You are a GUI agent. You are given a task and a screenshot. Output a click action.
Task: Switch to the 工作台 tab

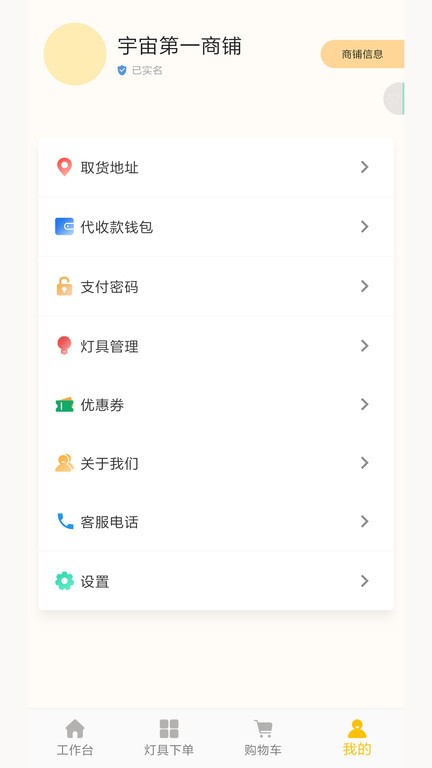tap(75, 738)
